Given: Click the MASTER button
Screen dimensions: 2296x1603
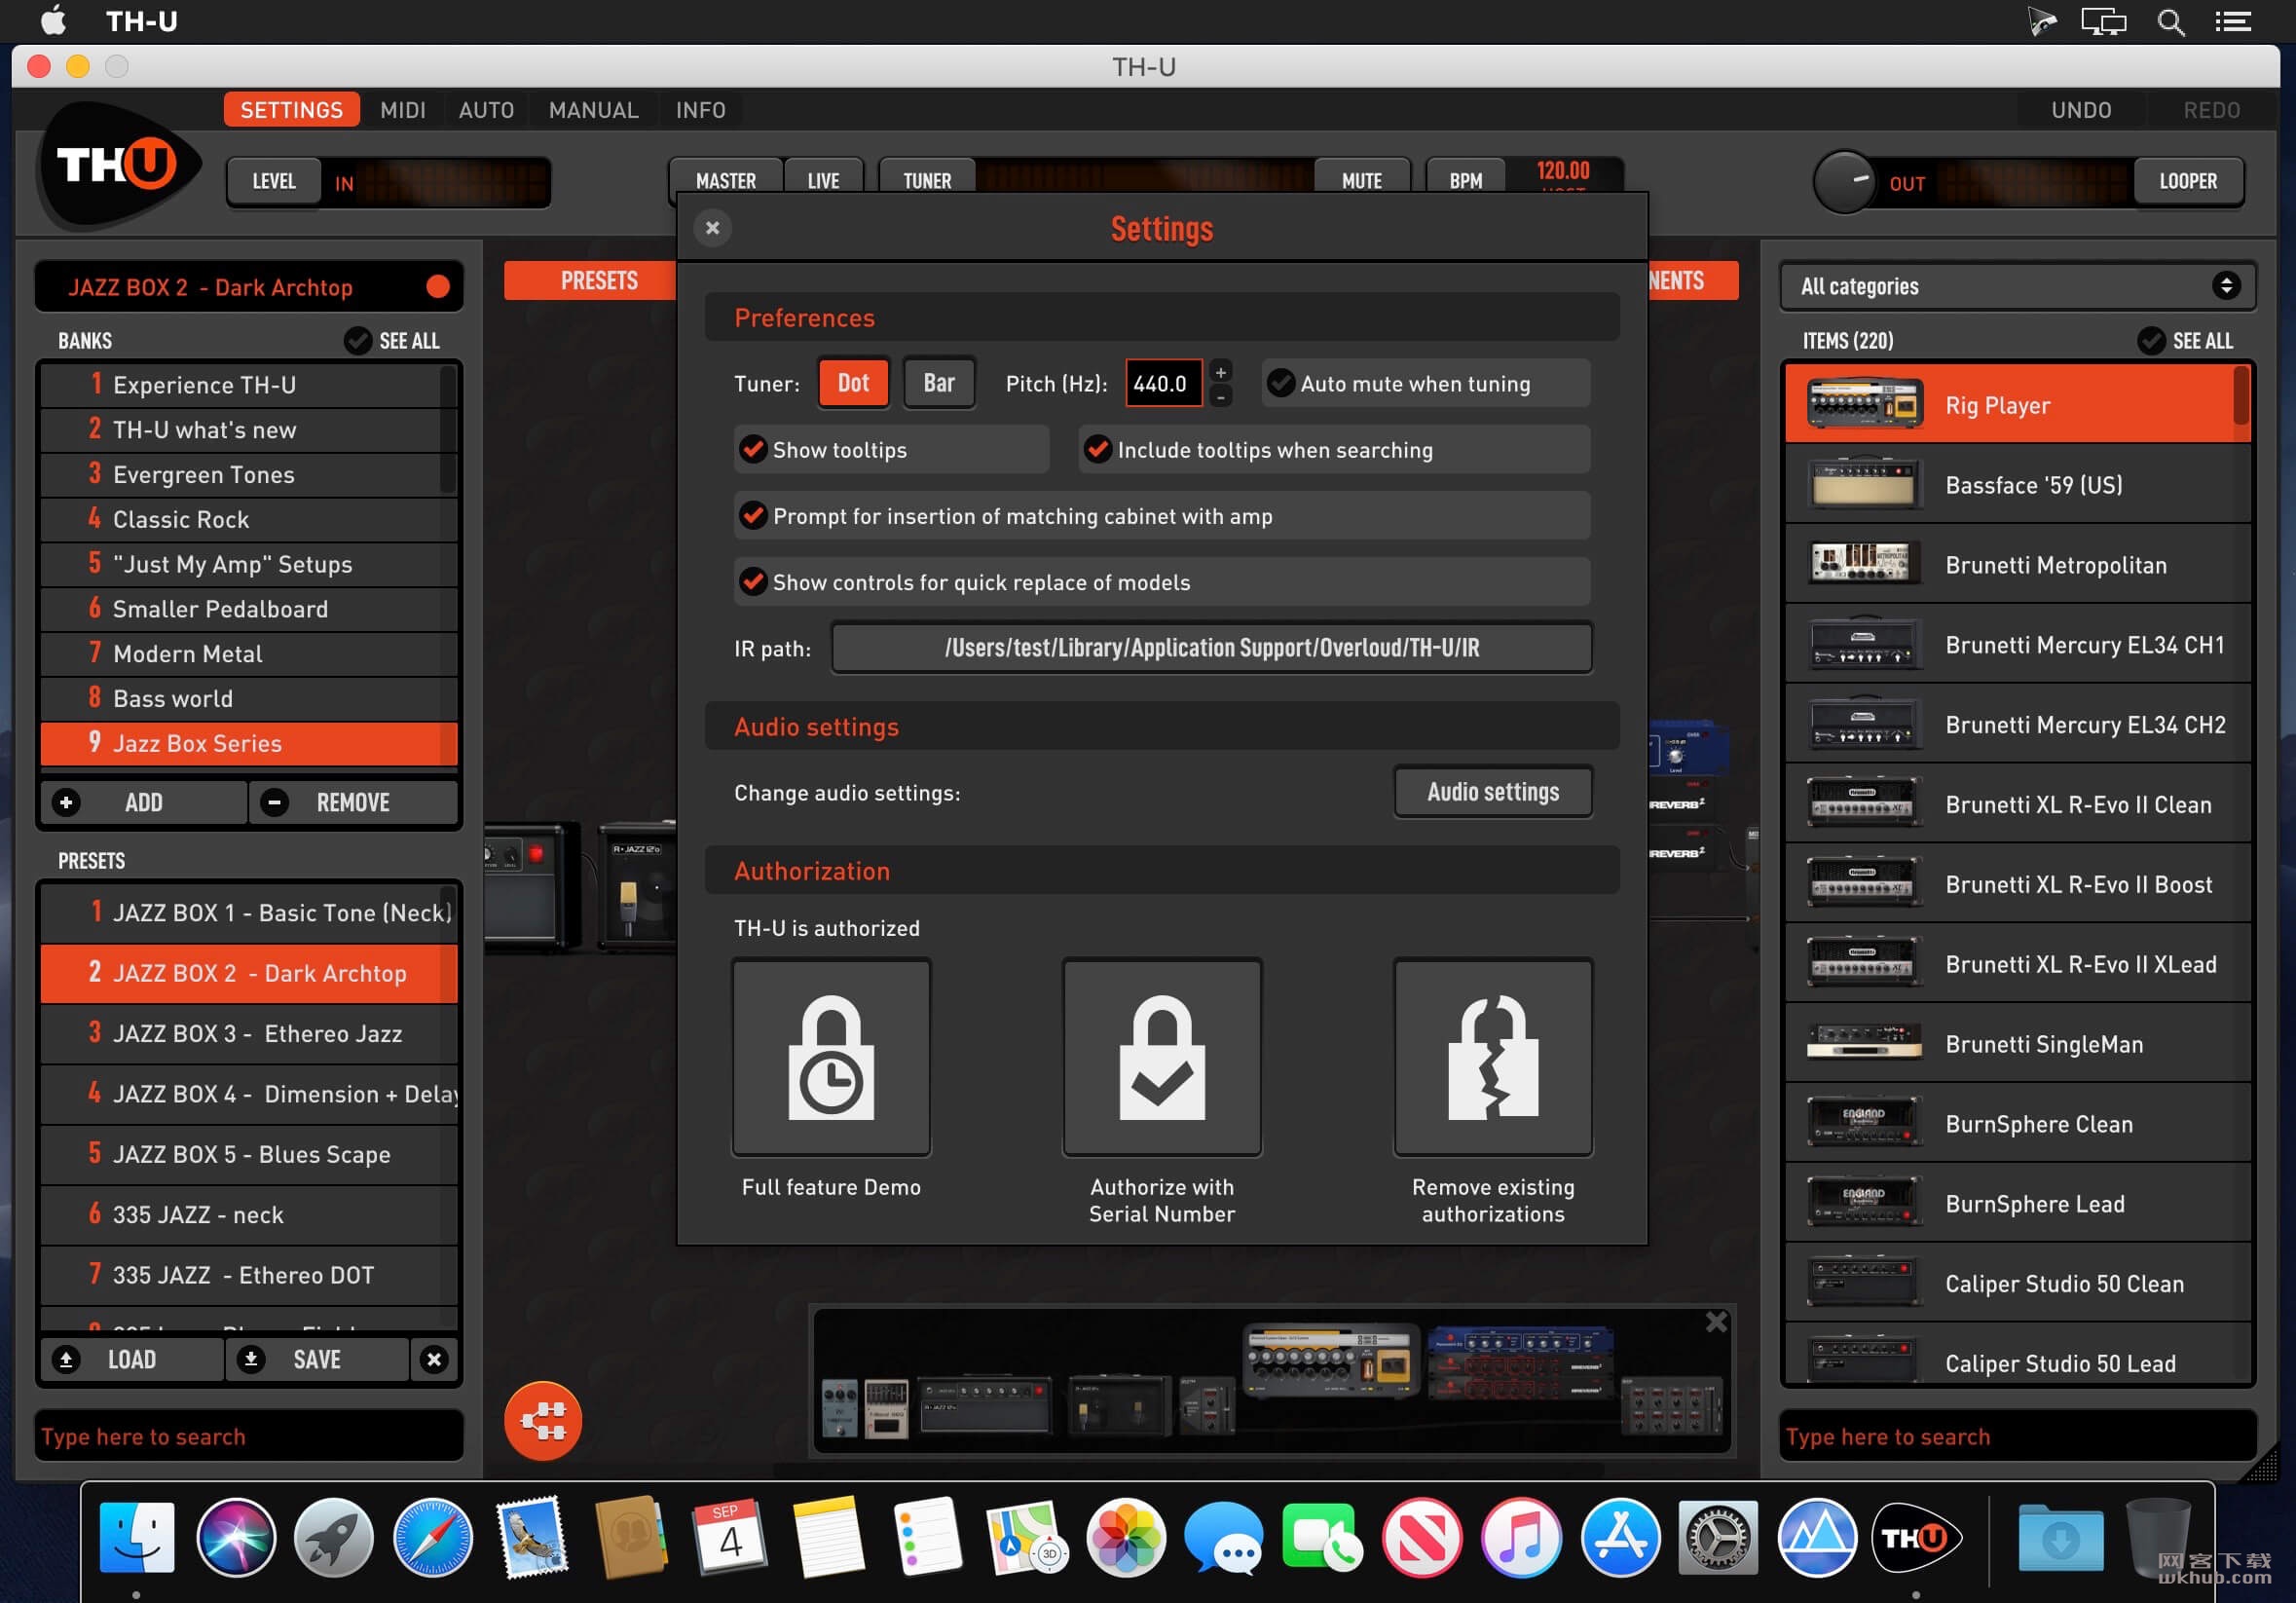Looking at the screenshot, I should tap(726, 181).
